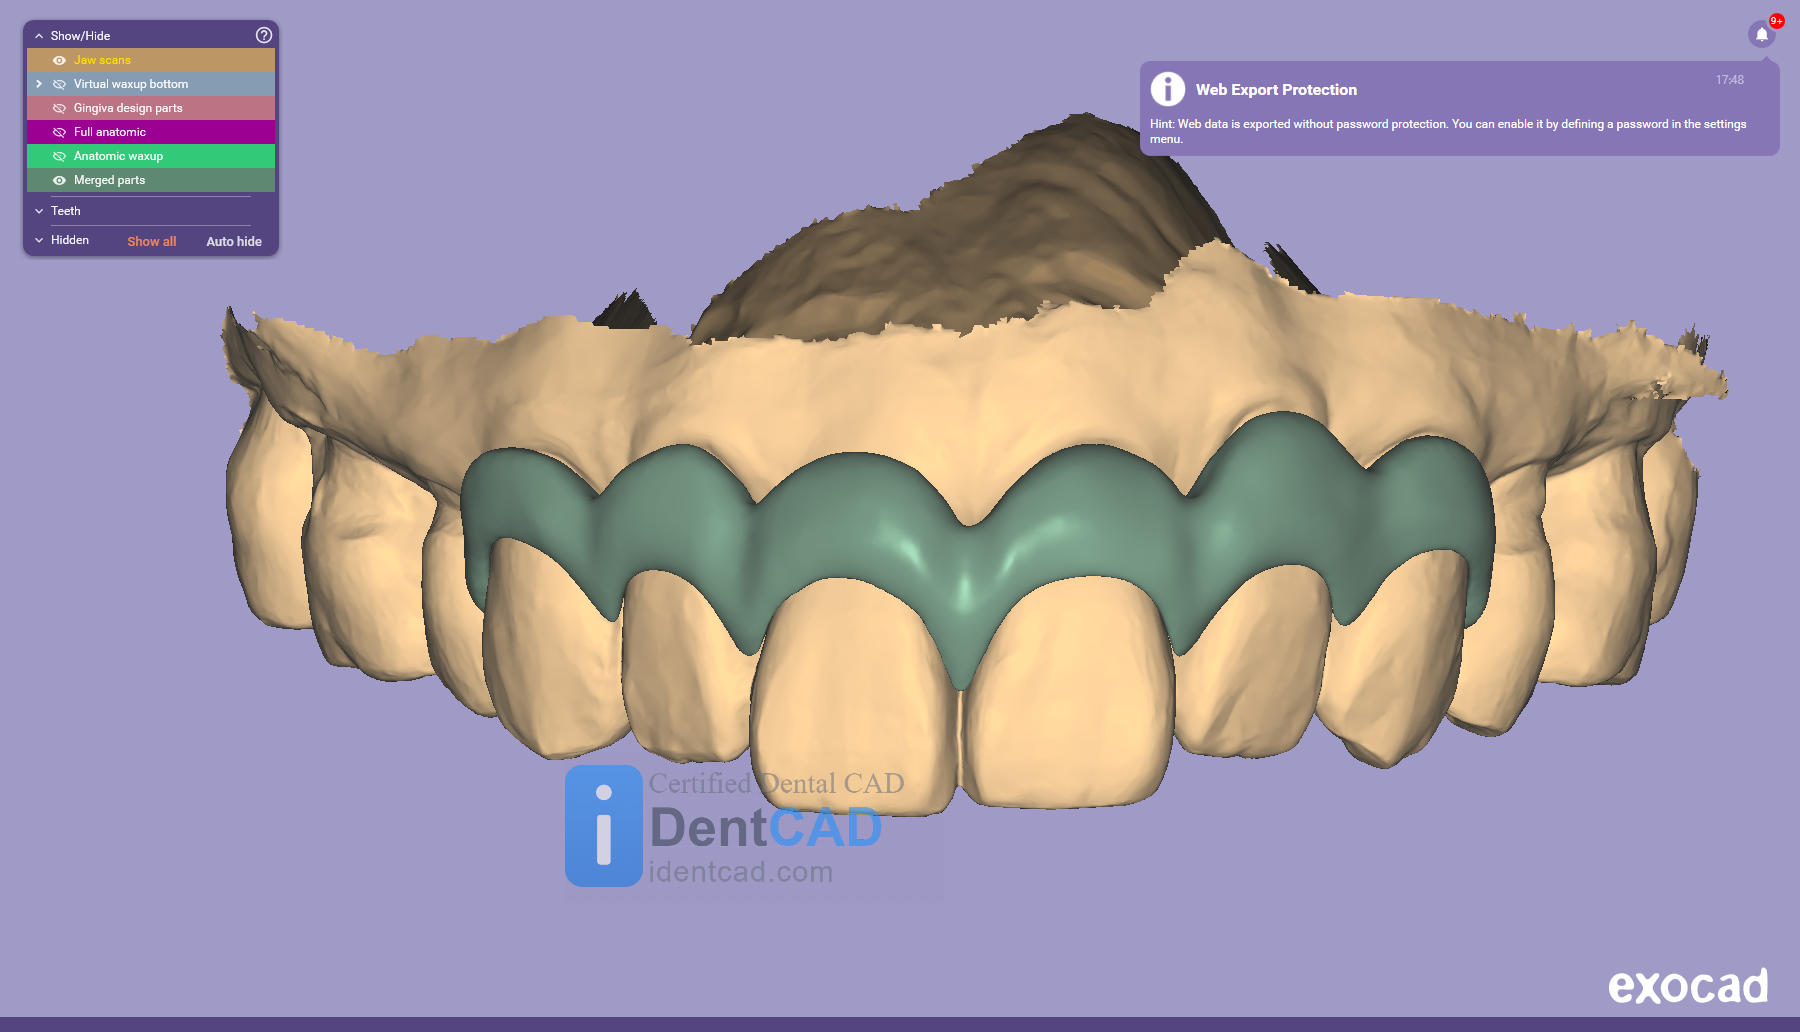Show Anatomic waxup via crossed-eye icon
Screen dimensions: 1800x1032
click(x=59, y=156)
